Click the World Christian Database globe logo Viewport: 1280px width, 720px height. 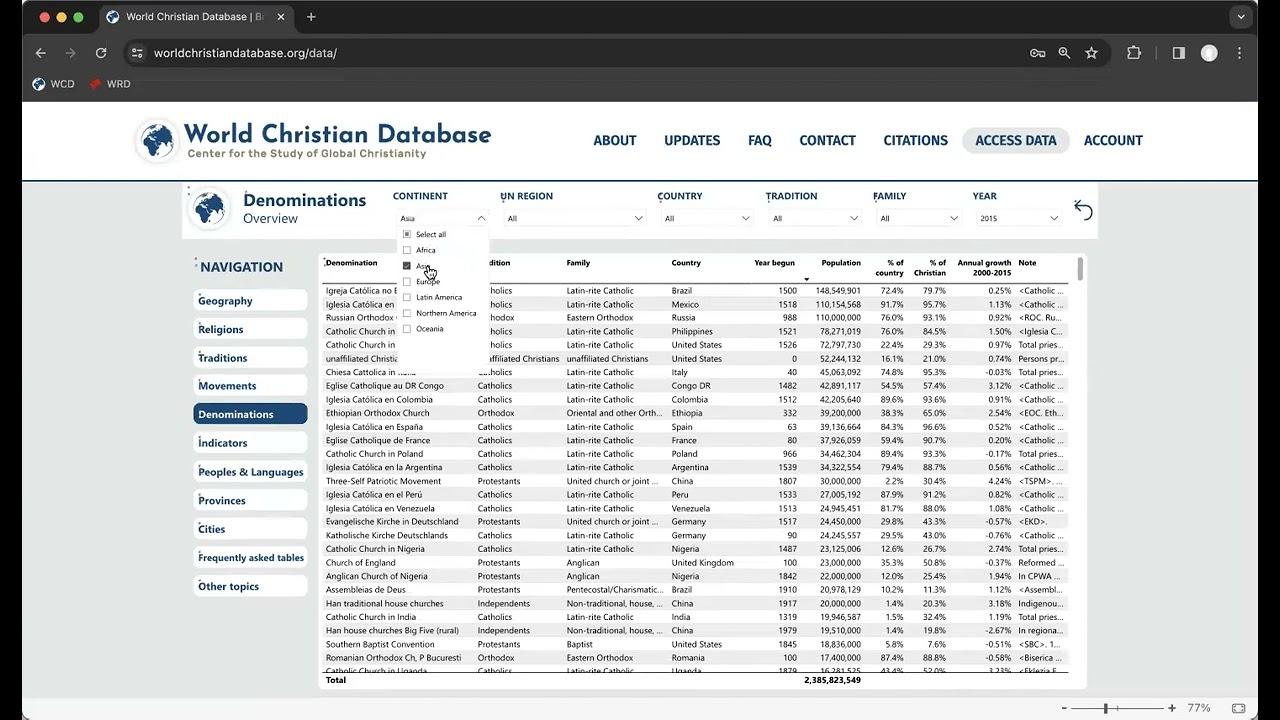click(156, 141)
